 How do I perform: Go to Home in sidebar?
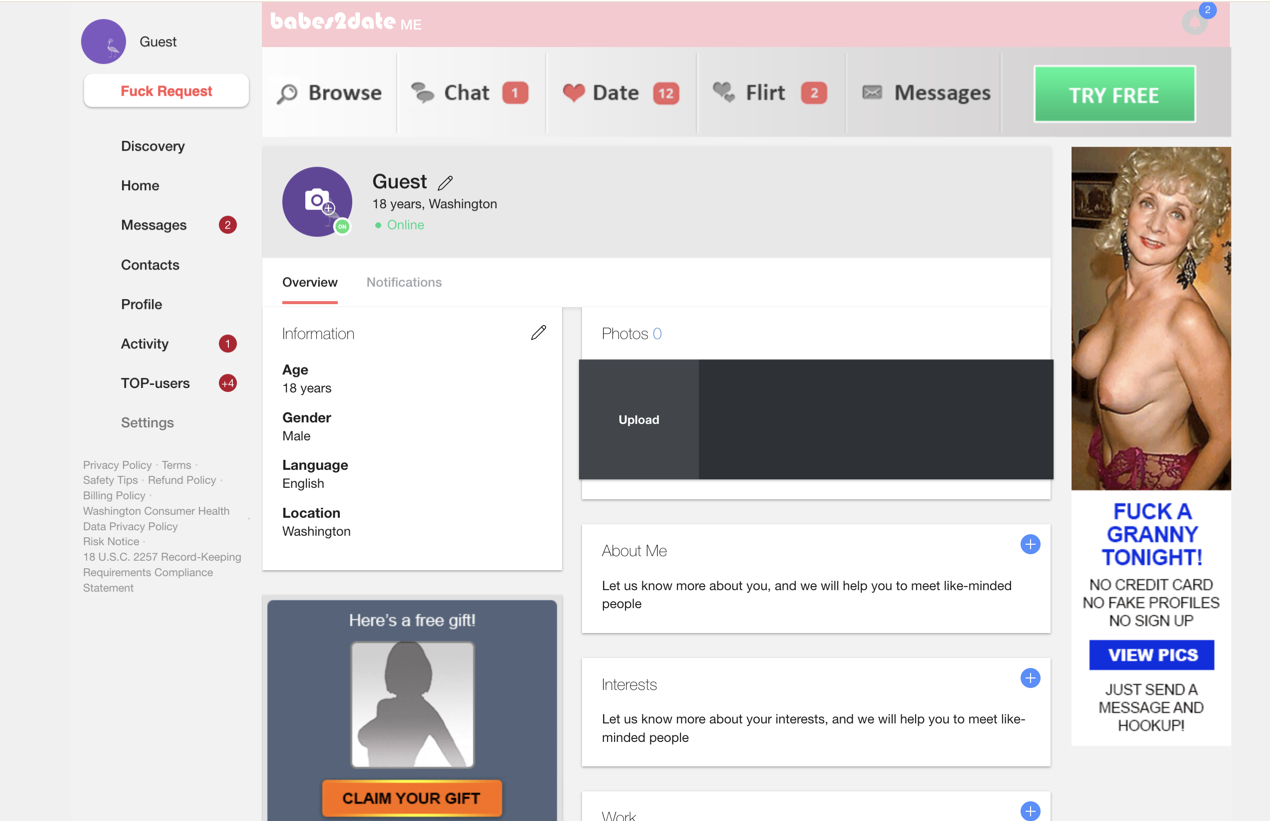click(x=140, y=185)
